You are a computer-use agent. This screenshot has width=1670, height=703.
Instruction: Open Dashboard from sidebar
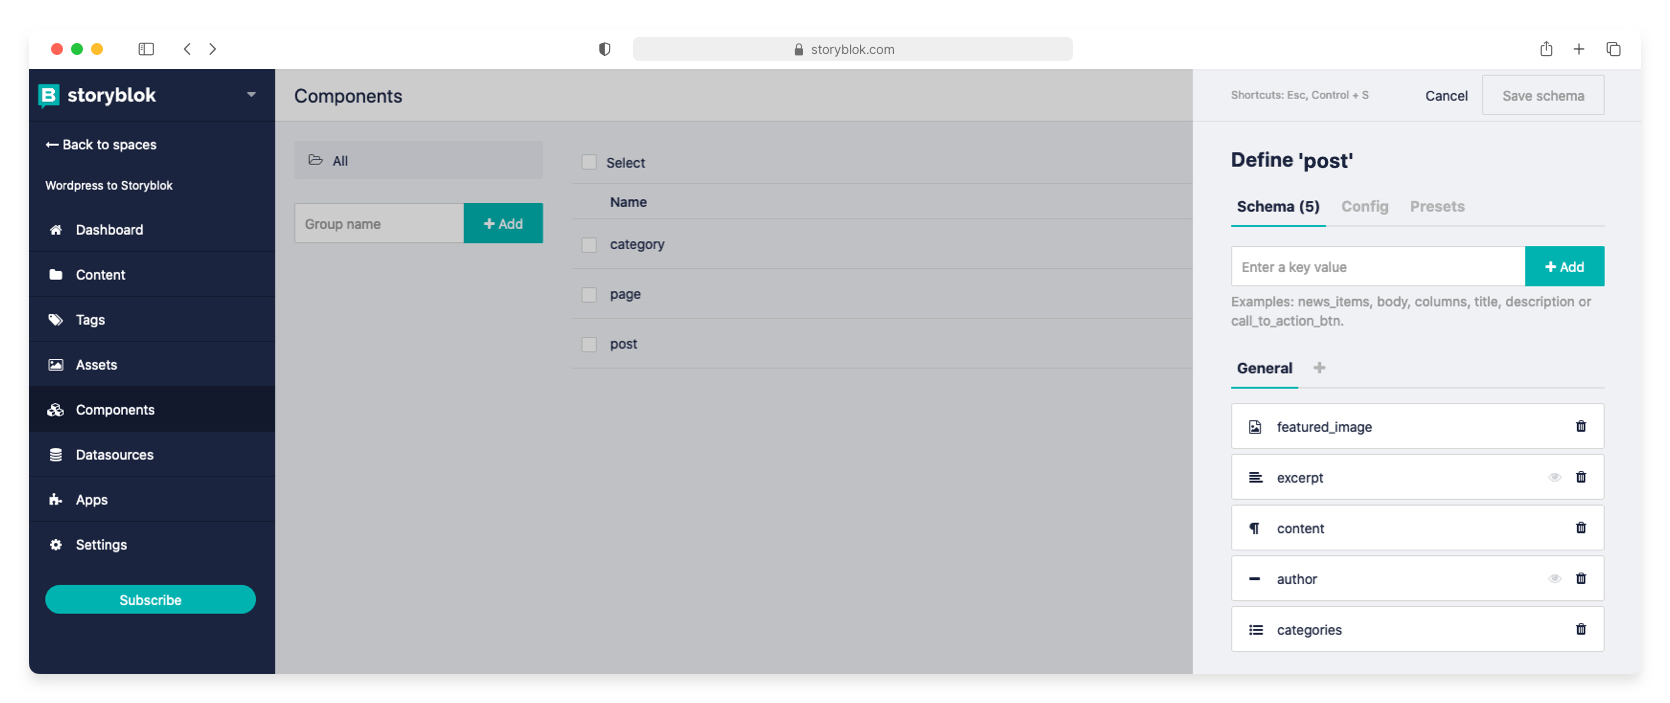pyautogui.click(x=152, y=230)
